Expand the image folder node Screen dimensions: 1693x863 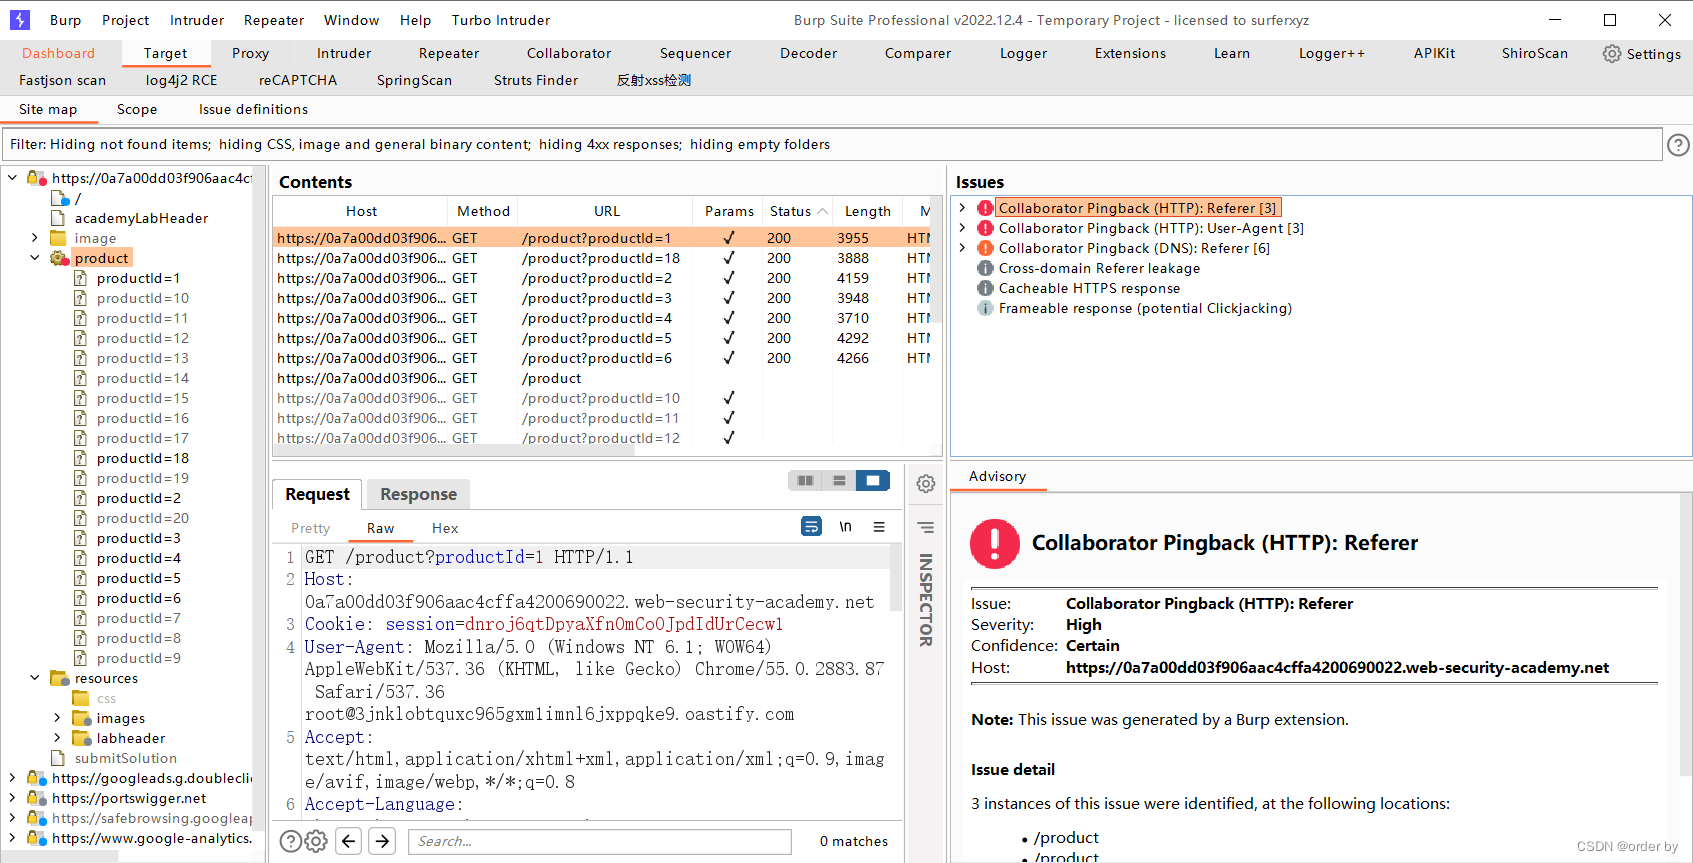34,238
